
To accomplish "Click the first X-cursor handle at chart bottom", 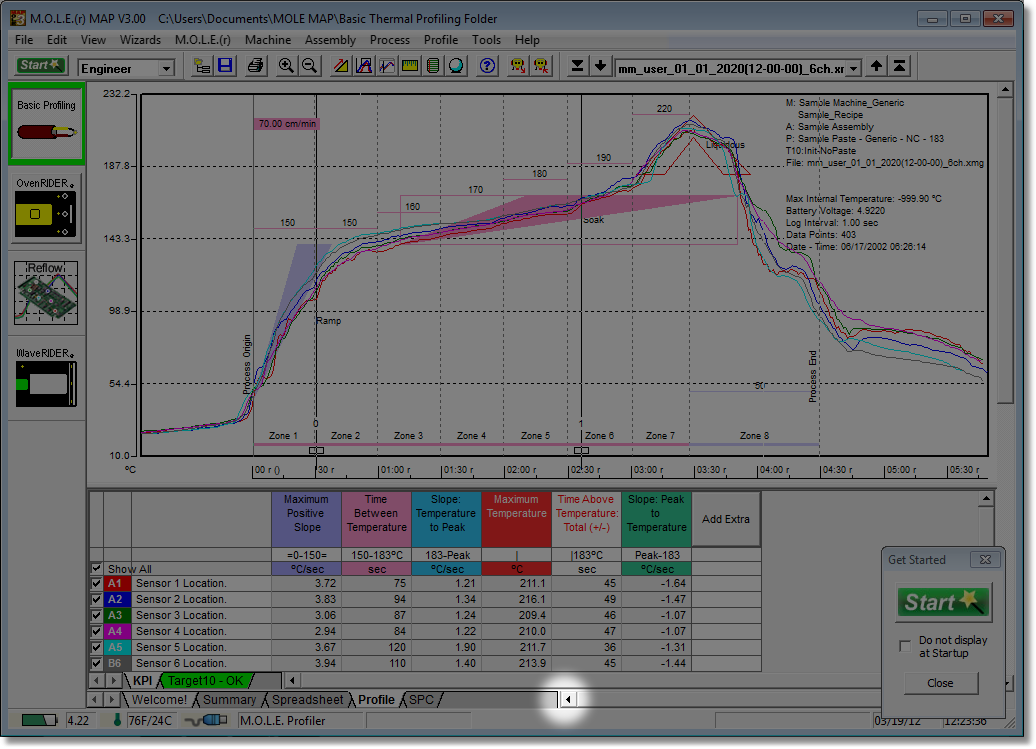I will pos(316,450).
